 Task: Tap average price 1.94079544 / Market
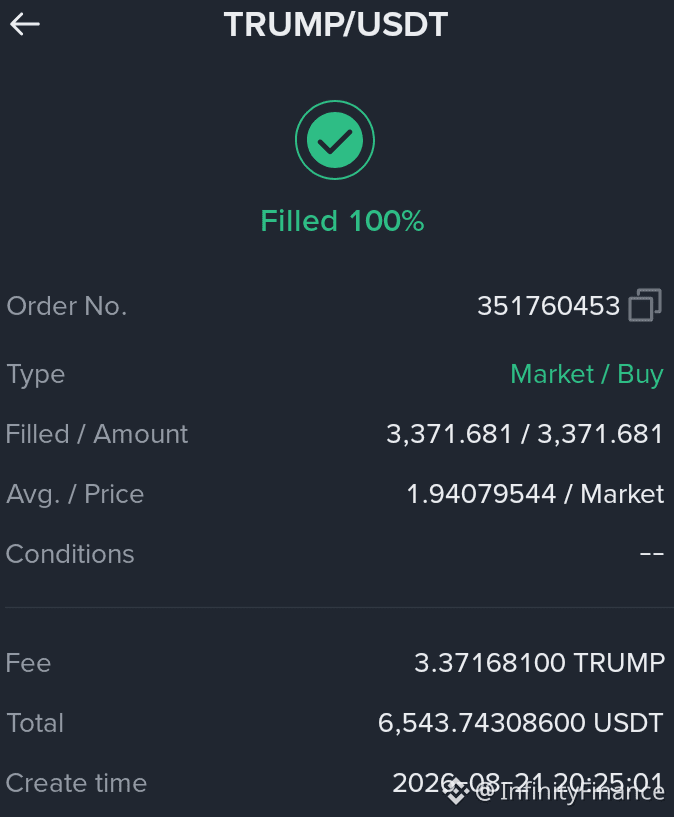[535, 494]
